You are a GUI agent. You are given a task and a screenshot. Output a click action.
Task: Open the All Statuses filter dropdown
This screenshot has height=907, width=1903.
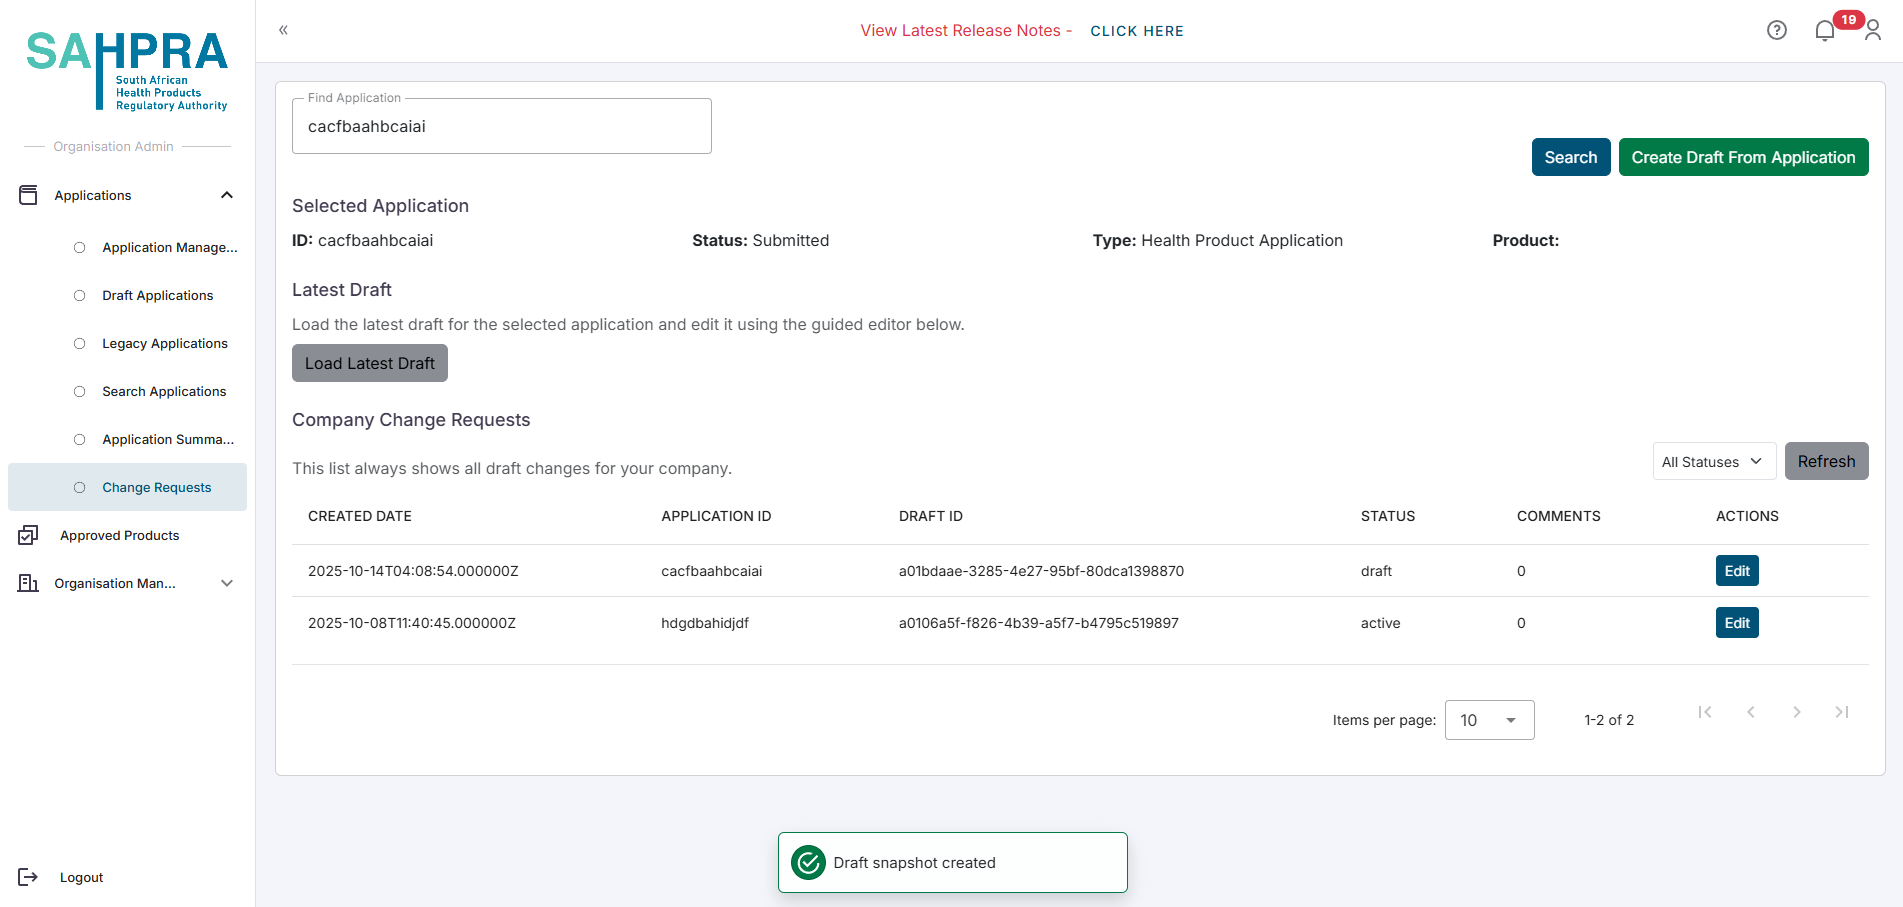[x=1713, y=462]
